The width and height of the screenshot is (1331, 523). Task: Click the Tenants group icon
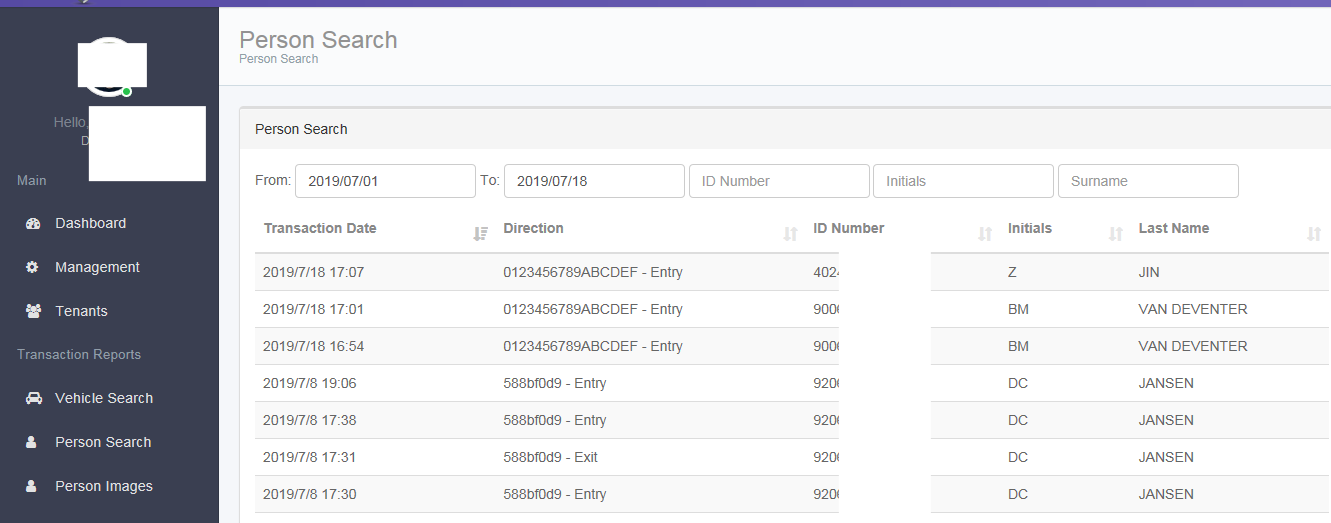pos(33,312)
